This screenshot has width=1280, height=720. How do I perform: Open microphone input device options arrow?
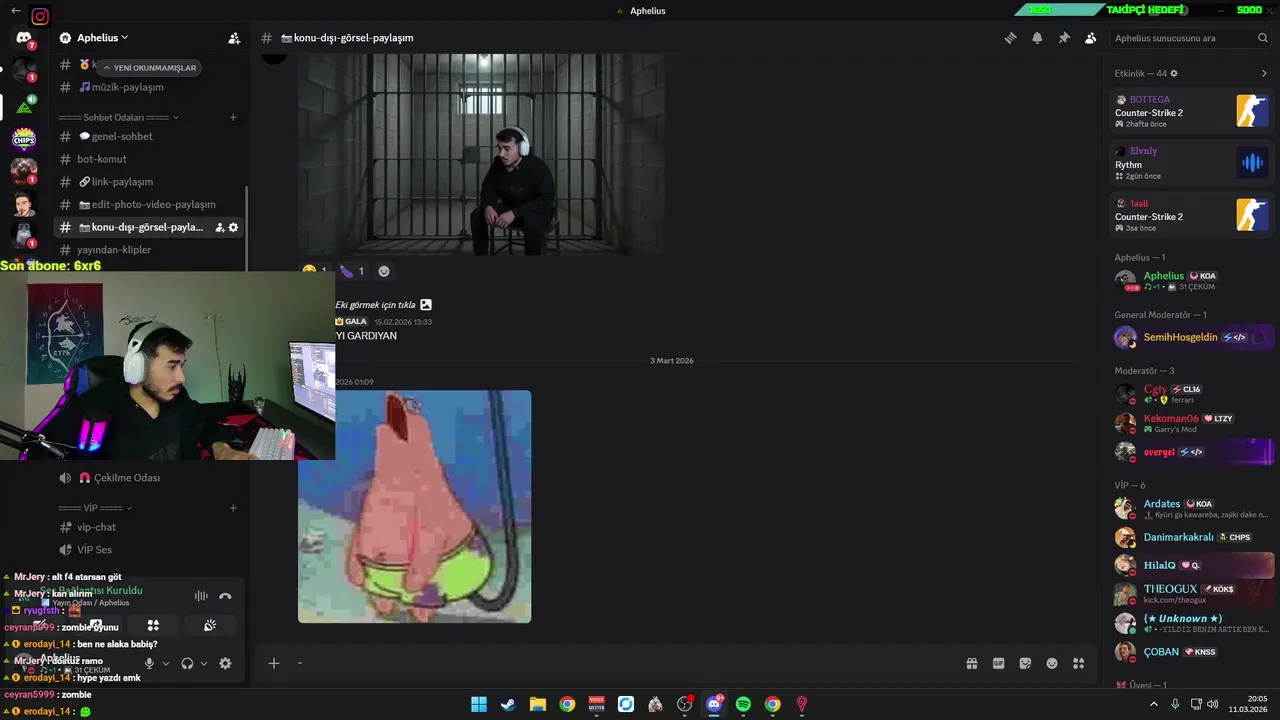point(166,663)
